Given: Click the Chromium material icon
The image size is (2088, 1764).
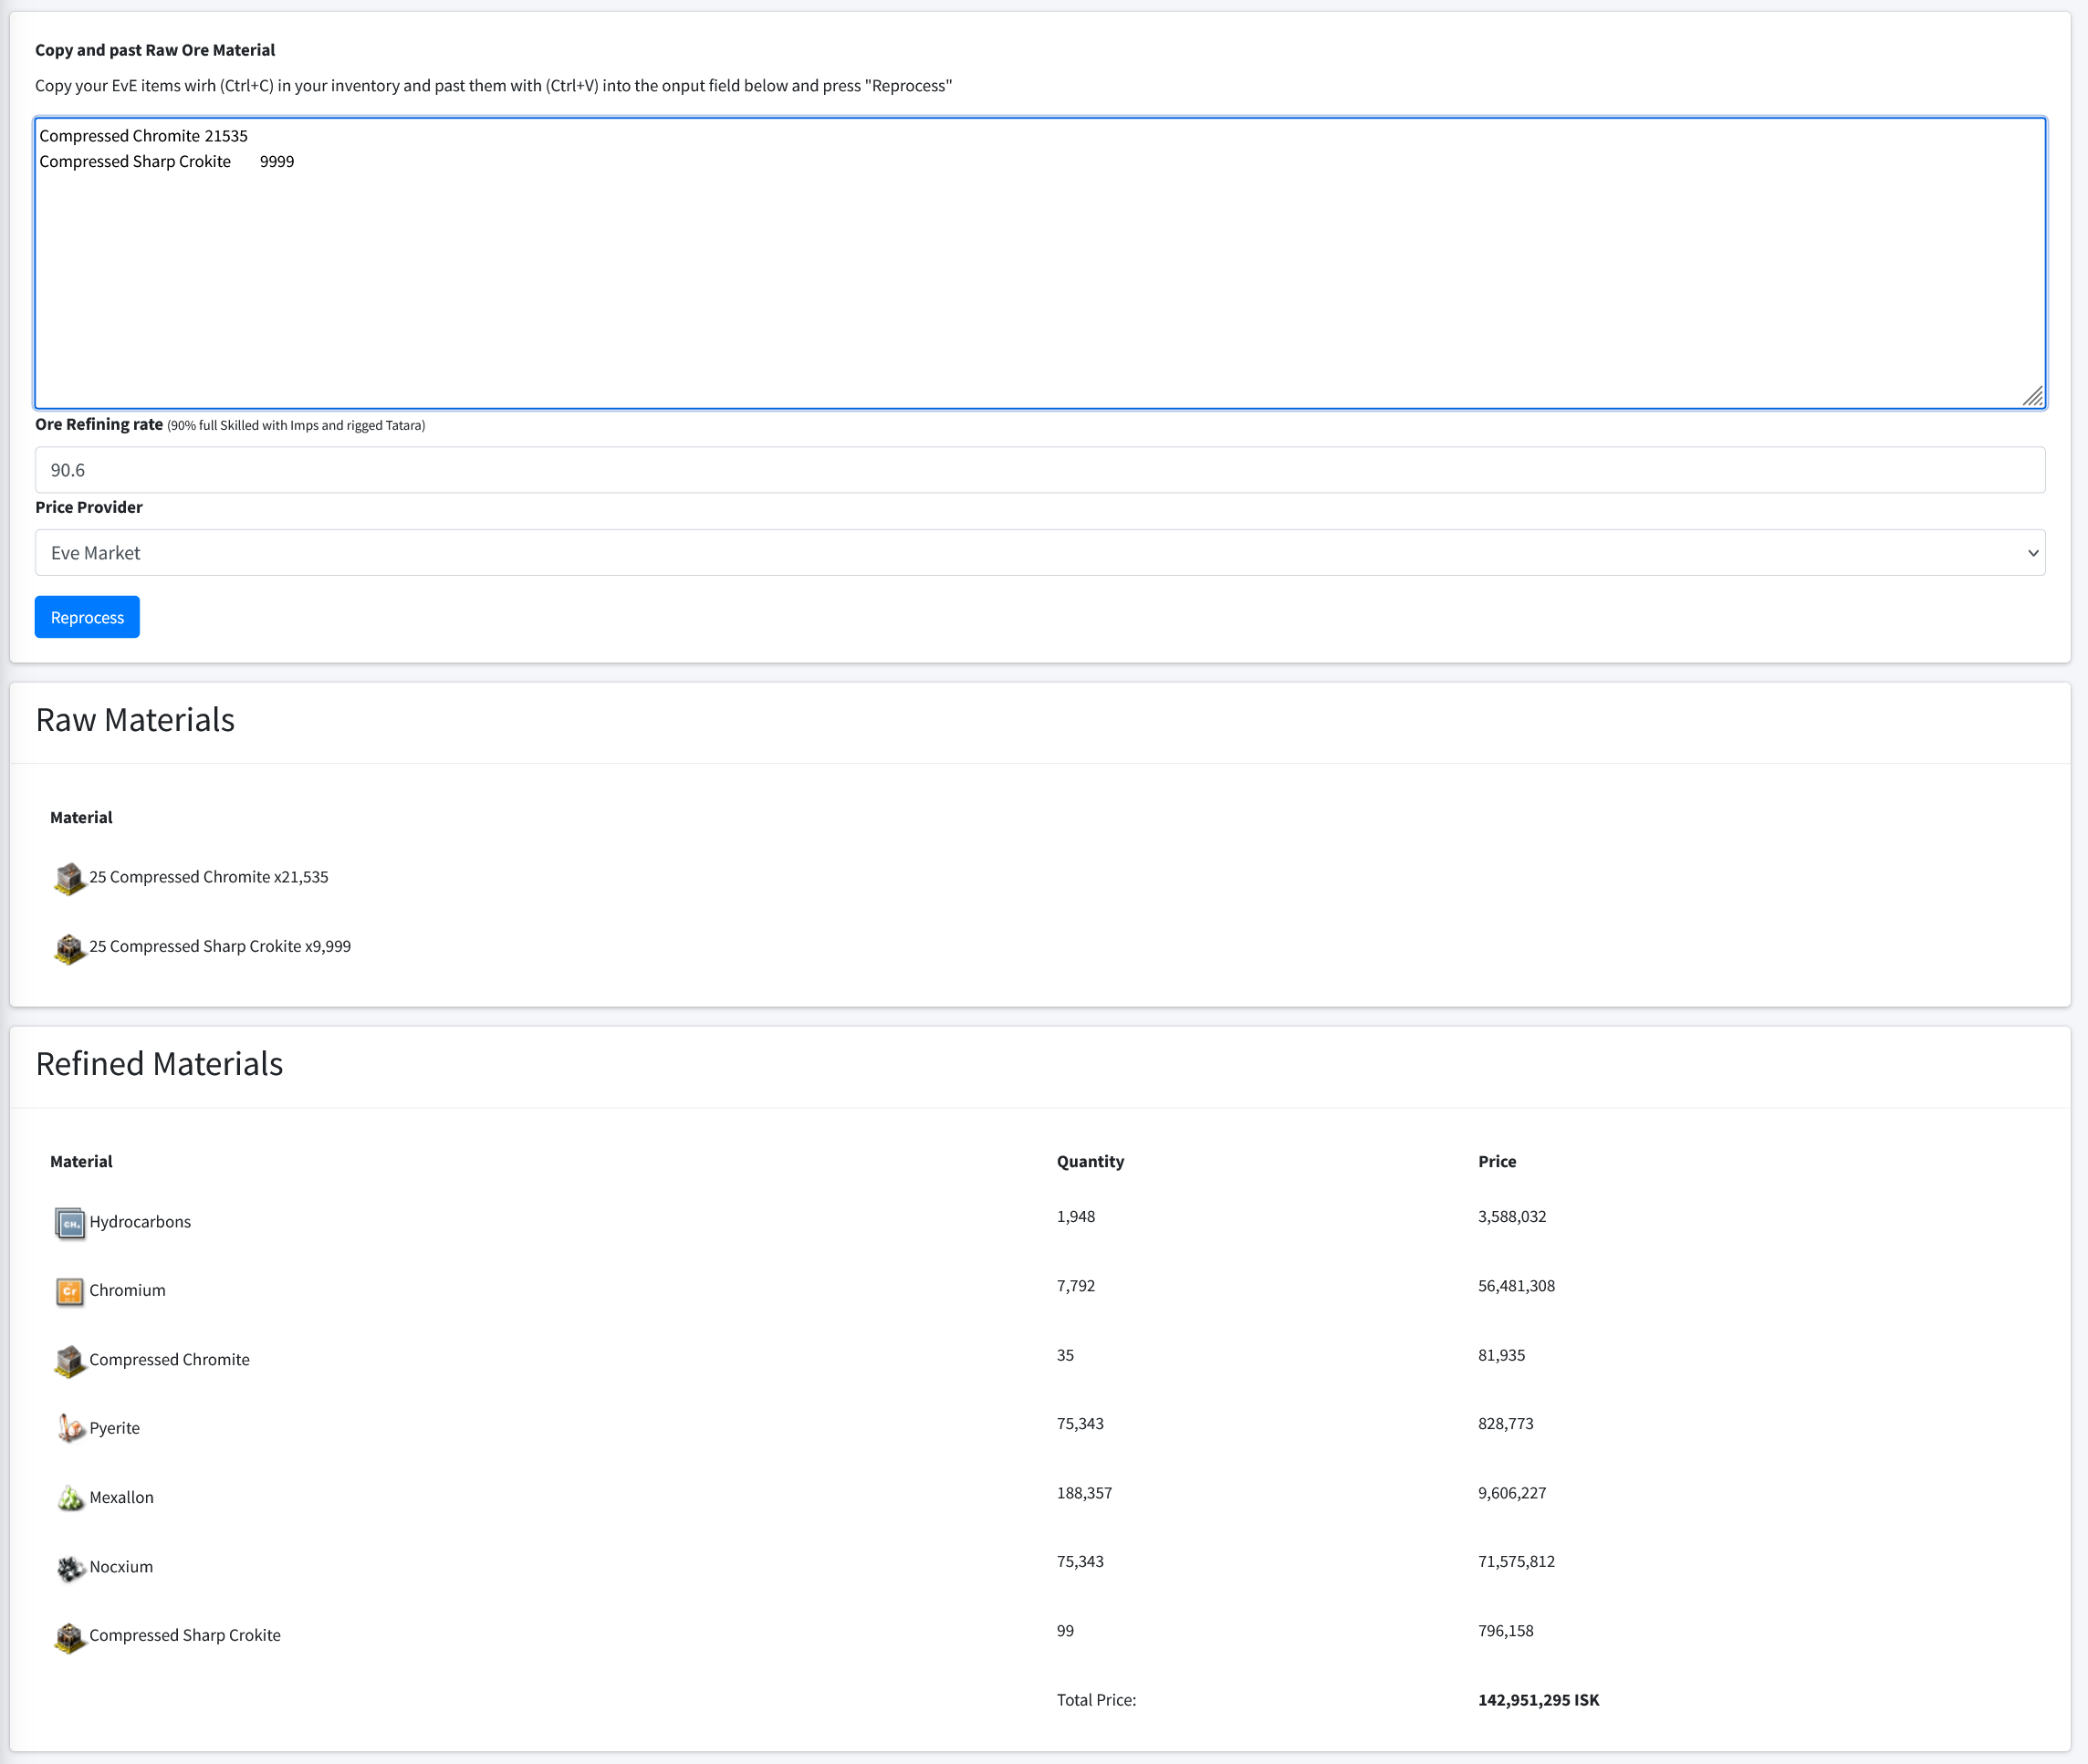Looking at the screenshot, I should click(x=69, y=1291).
